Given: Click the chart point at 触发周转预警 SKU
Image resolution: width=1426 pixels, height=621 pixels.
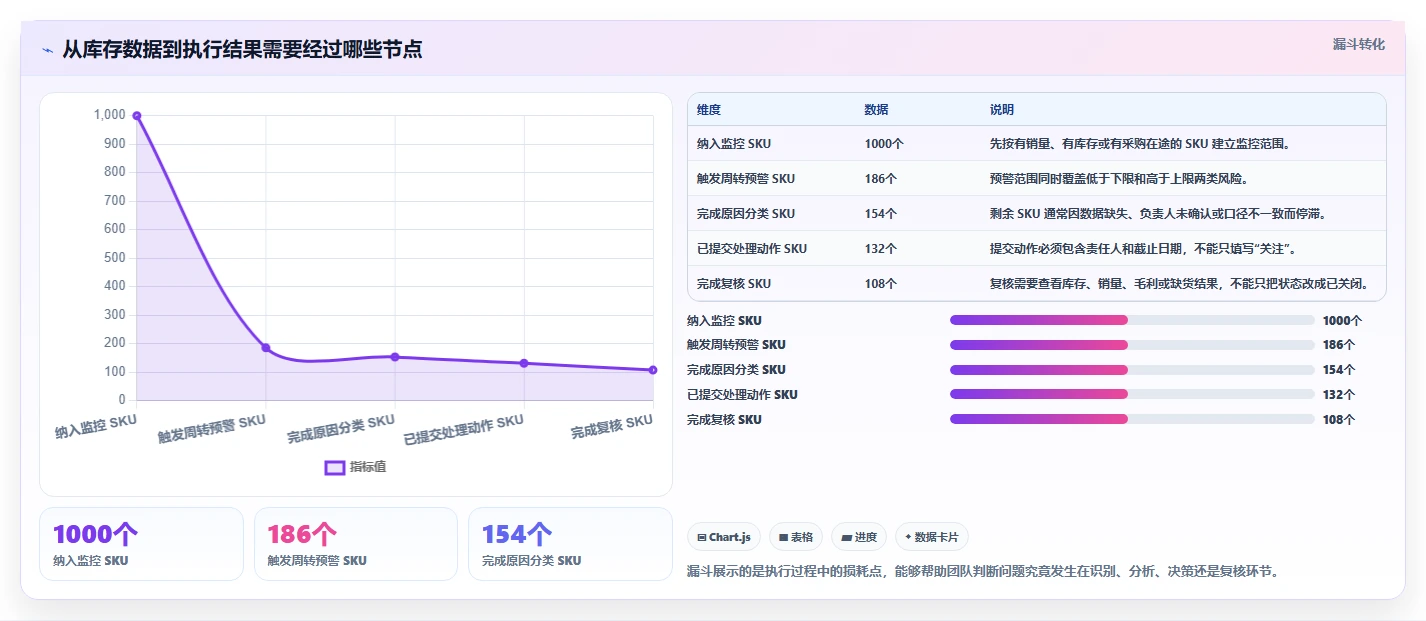Looking at the screenshot, I should coord(266,348).
